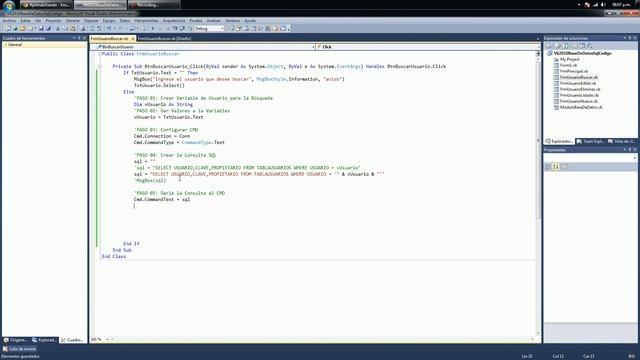Switch to Team Explorer tab
This screenshot has width=640, height=360.
[590, 141]
